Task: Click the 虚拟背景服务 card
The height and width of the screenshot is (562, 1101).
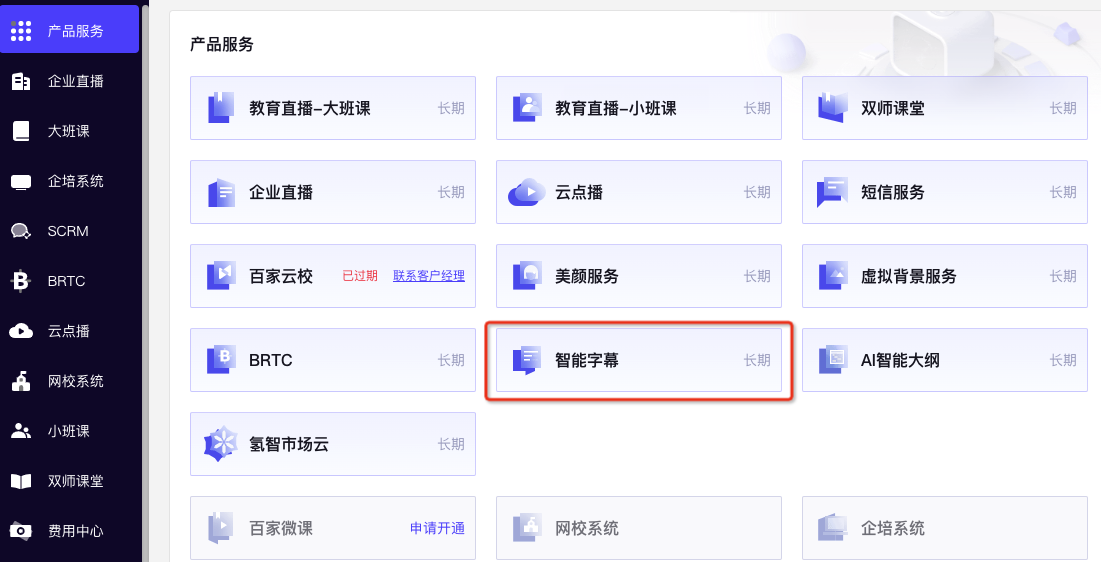Action: point(945,276)
